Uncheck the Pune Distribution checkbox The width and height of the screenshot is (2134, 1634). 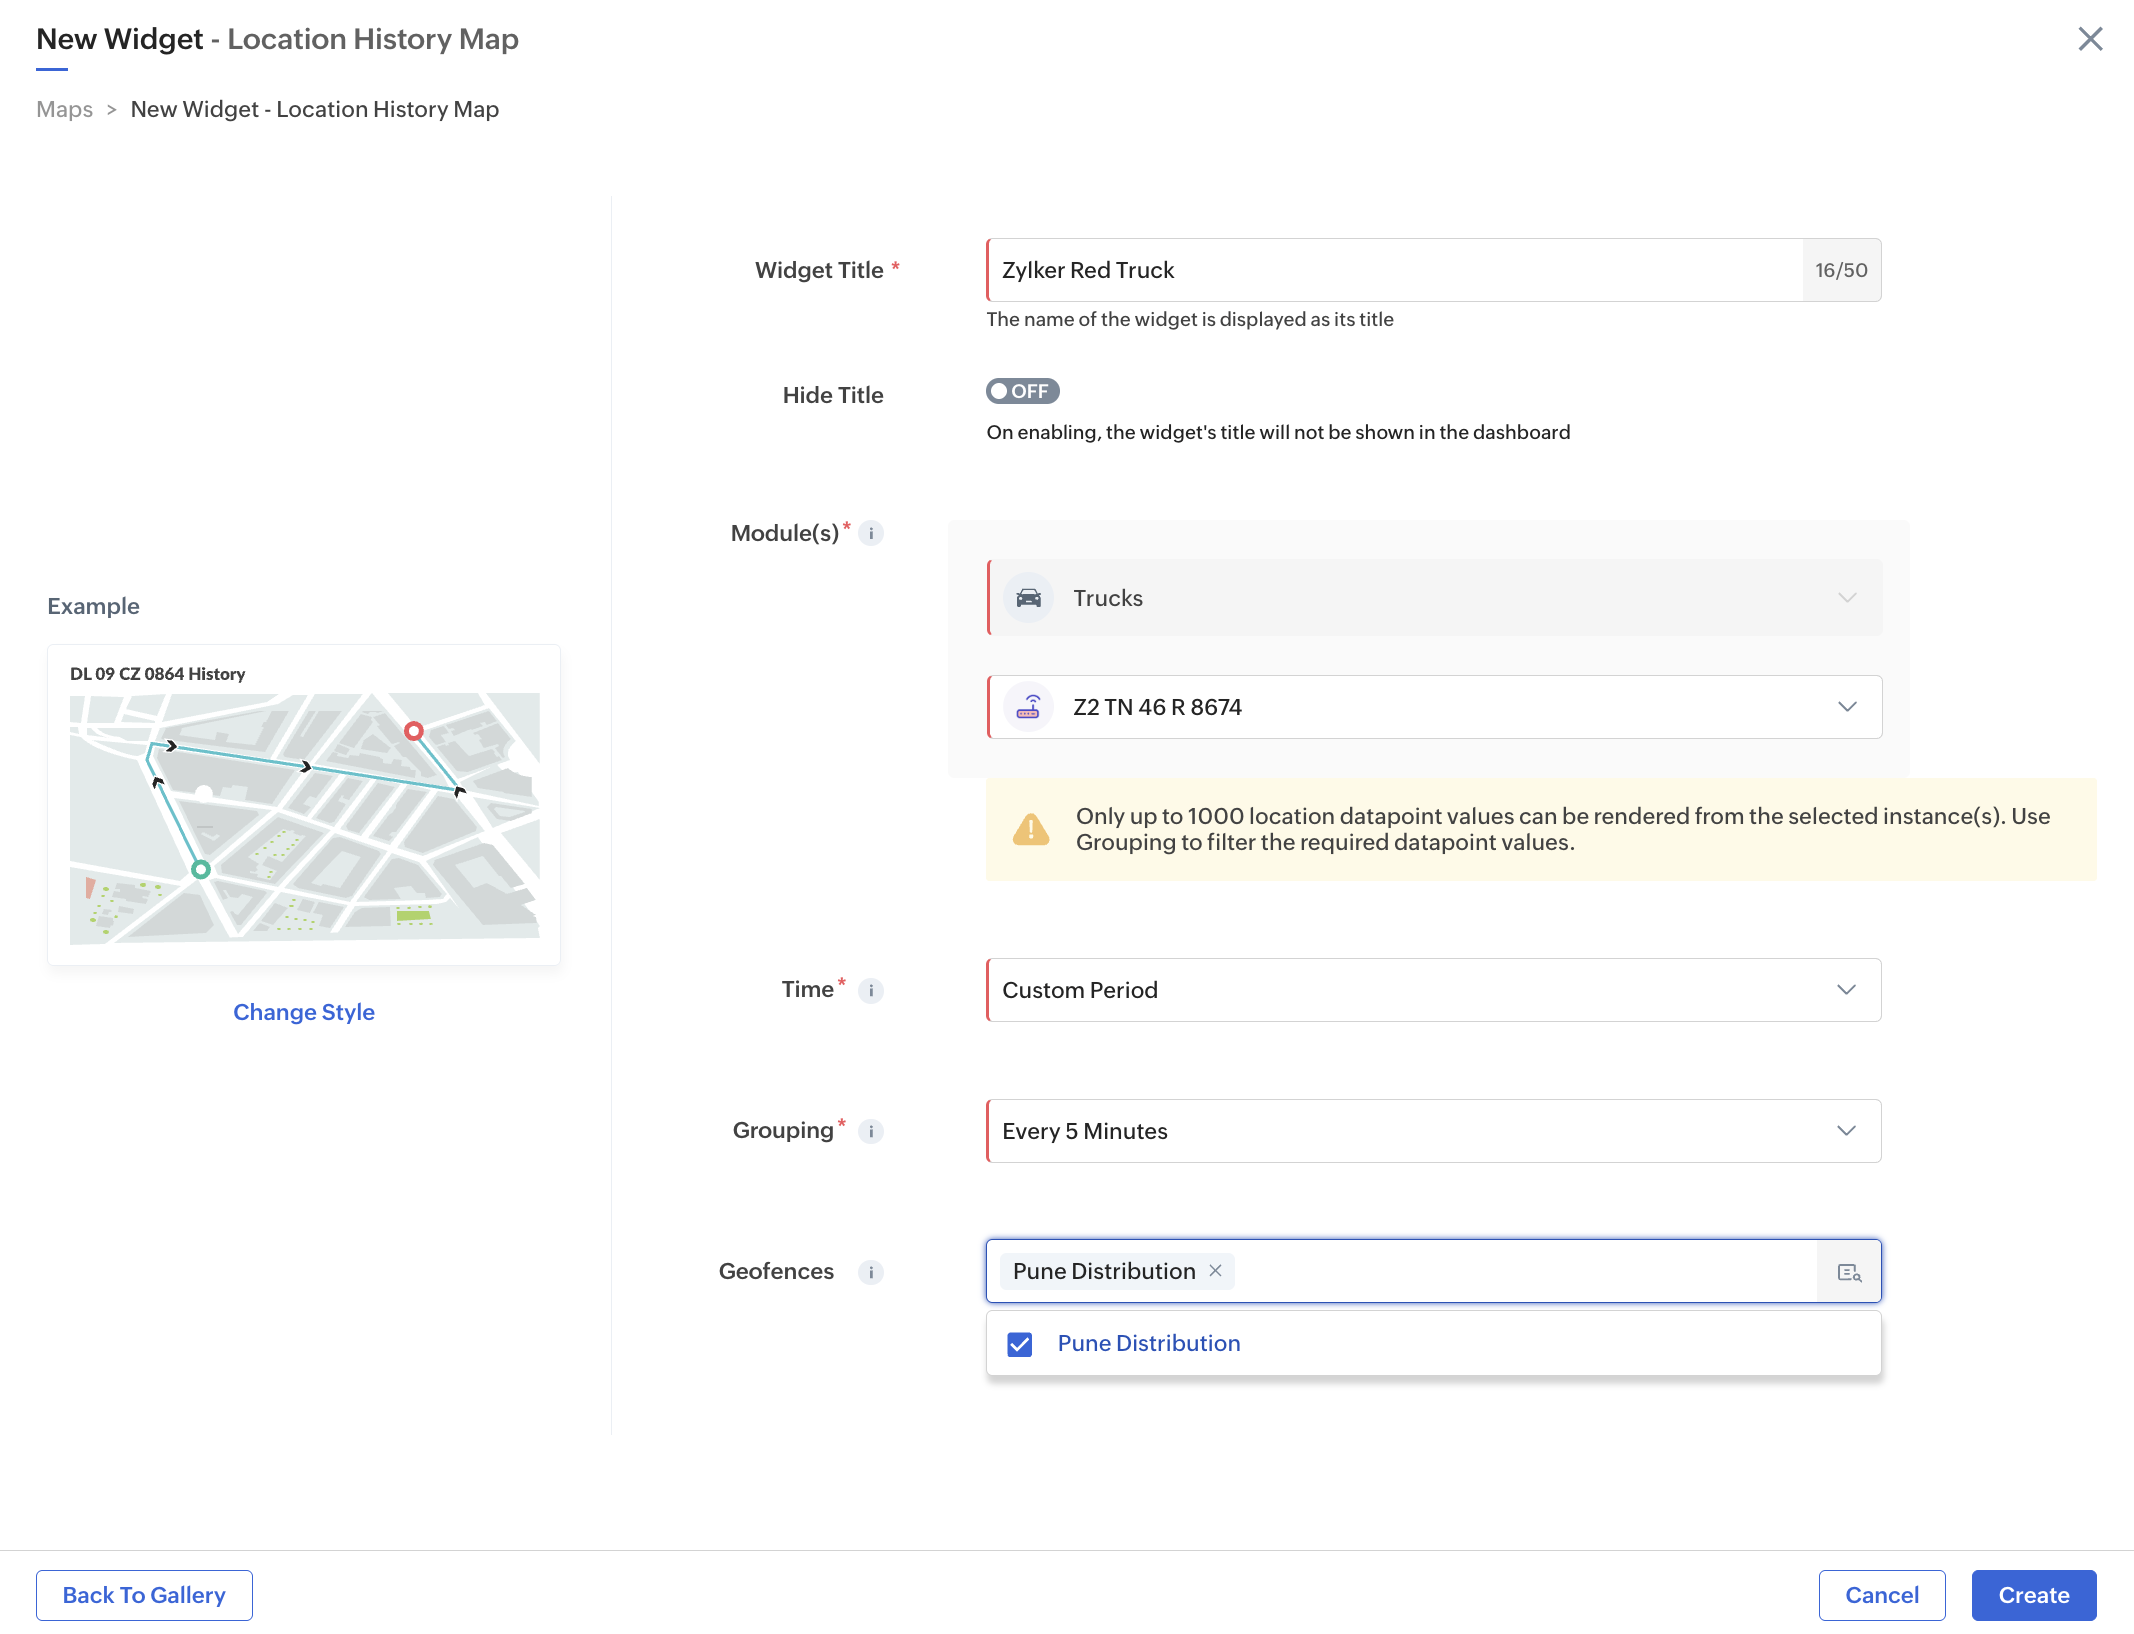(x=1020, y=1345)
